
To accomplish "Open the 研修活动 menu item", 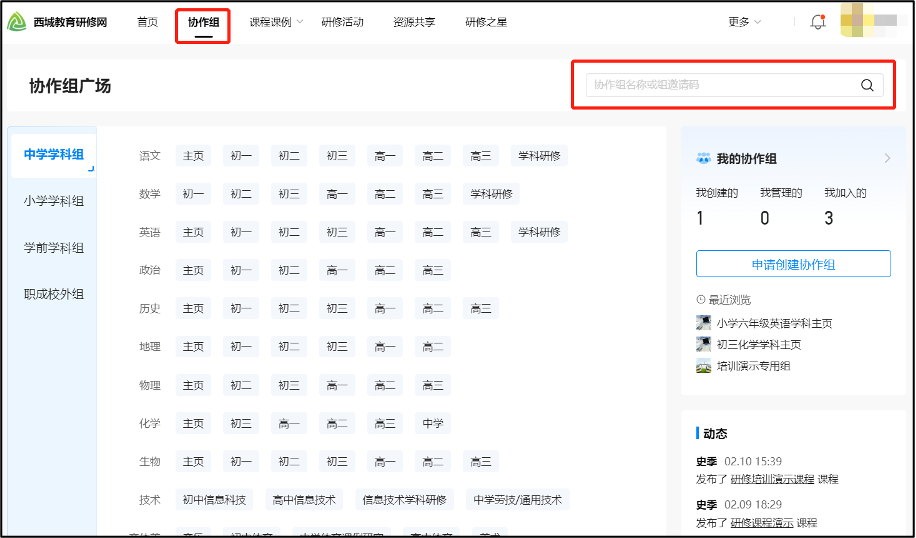I will (342, 22).
